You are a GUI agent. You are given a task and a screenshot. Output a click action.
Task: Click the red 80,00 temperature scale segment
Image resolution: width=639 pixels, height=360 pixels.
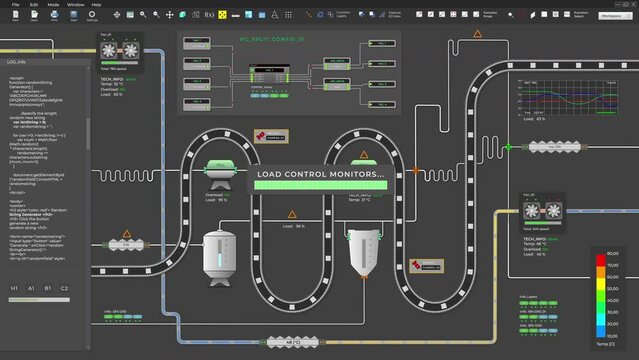tap(601, 260)
